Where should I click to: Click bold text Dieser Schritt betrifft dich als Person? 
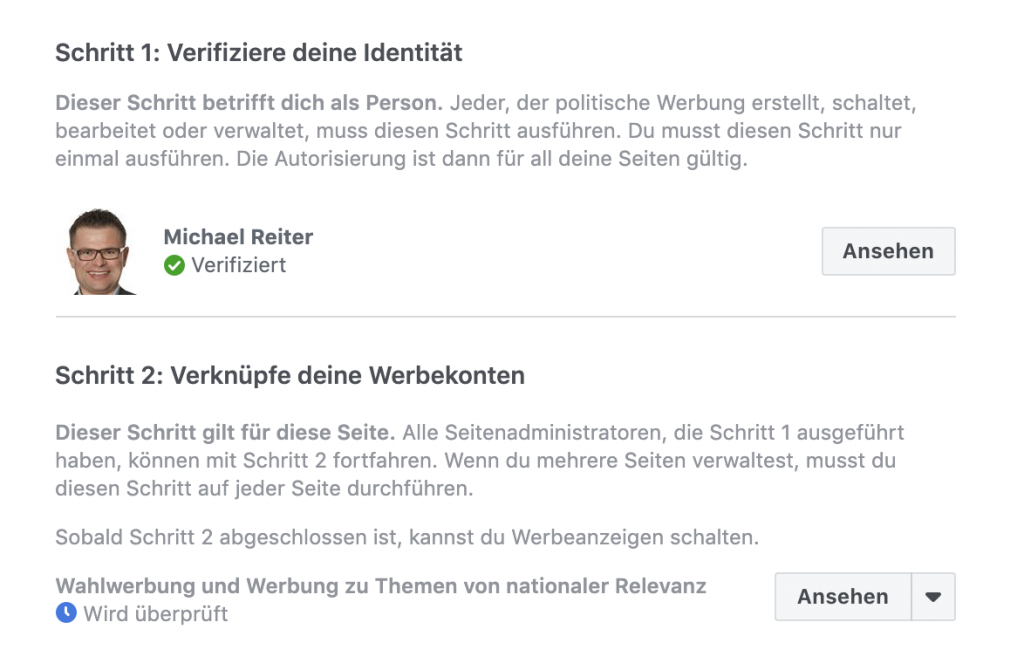point(249,103)
